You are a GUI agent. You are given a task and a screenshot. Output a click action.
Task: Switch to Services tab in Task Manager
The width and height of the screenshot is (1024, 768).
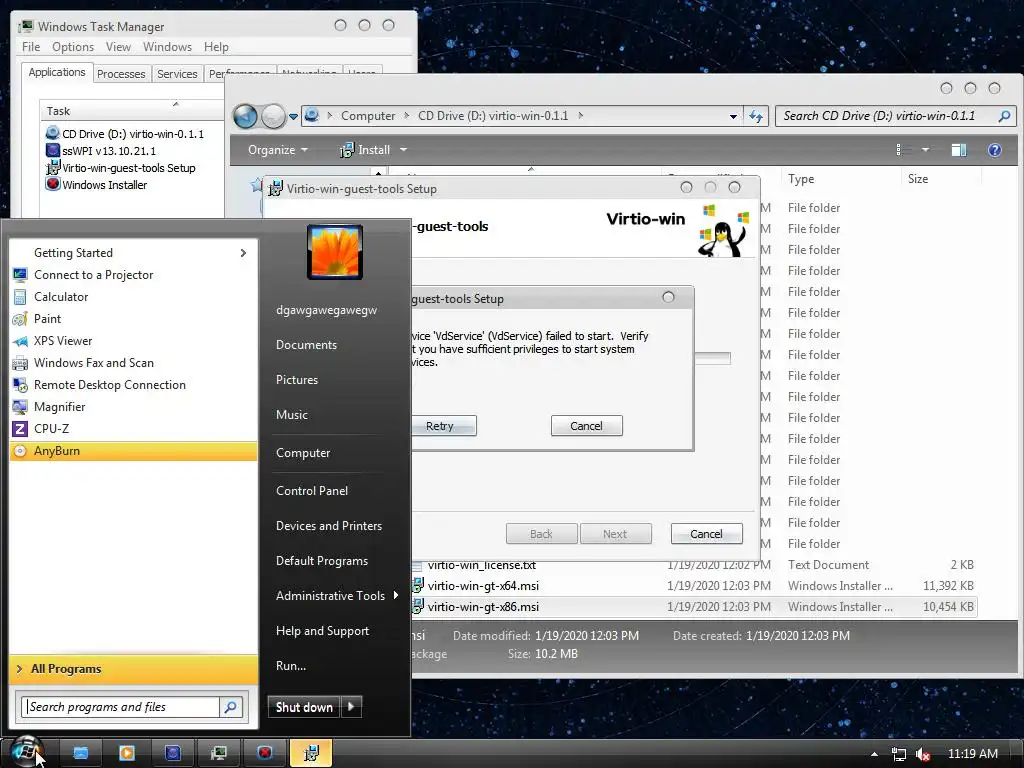click(x=177, y=74)
